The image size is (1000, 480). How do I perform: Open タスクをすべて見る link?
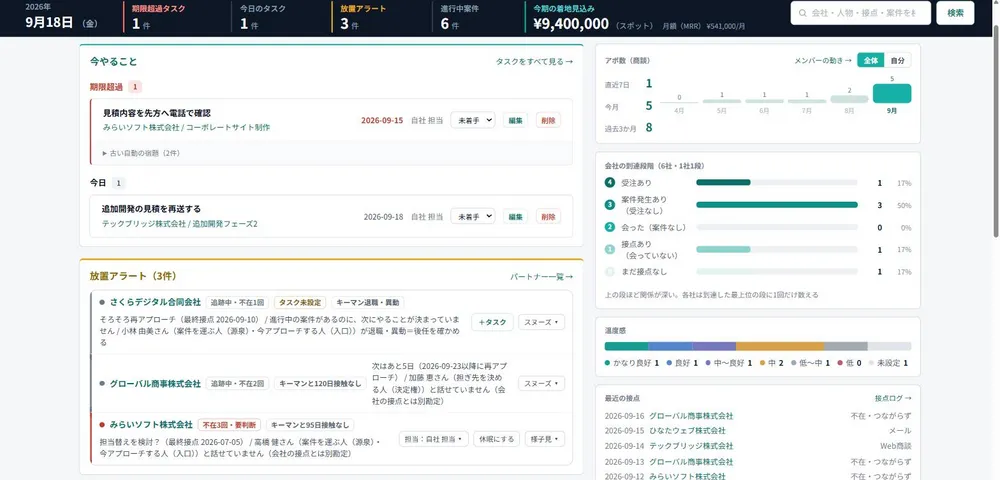pos(534,62)
